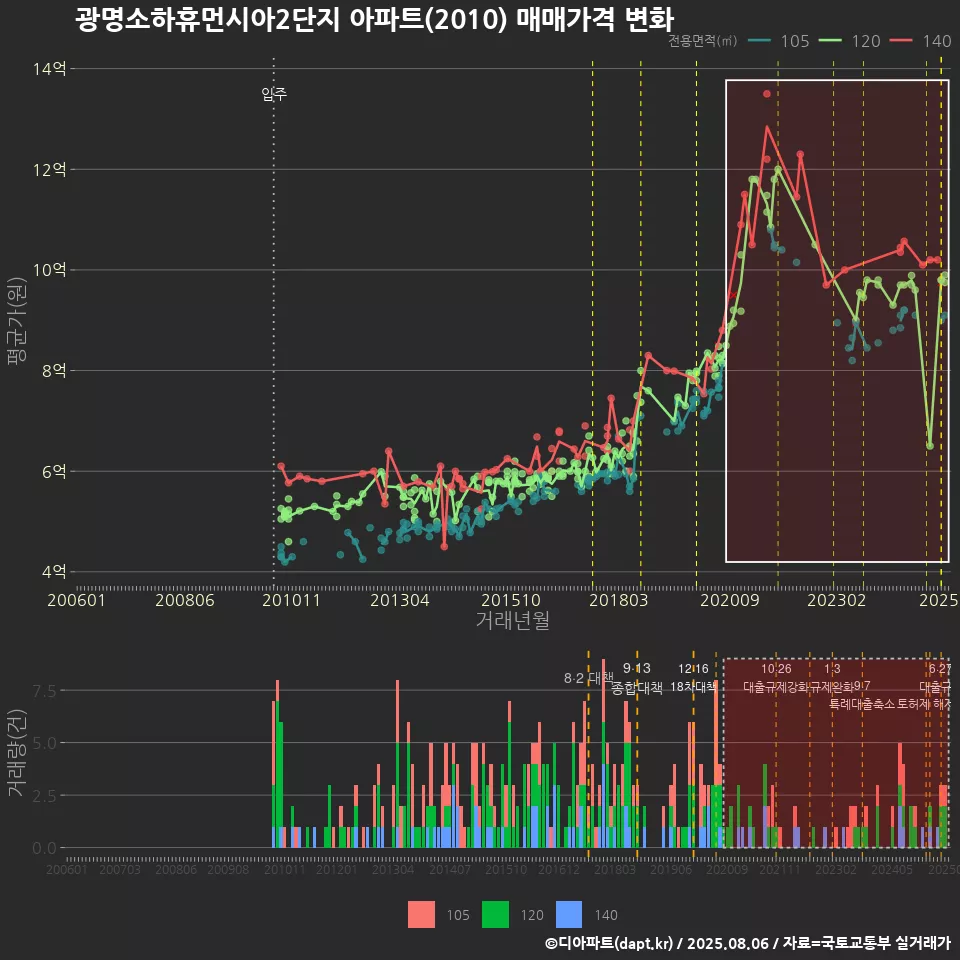This screenshot has height=960, width=960.
Task: Click the 10억 price axis label
Action: (x=50, y=270)
